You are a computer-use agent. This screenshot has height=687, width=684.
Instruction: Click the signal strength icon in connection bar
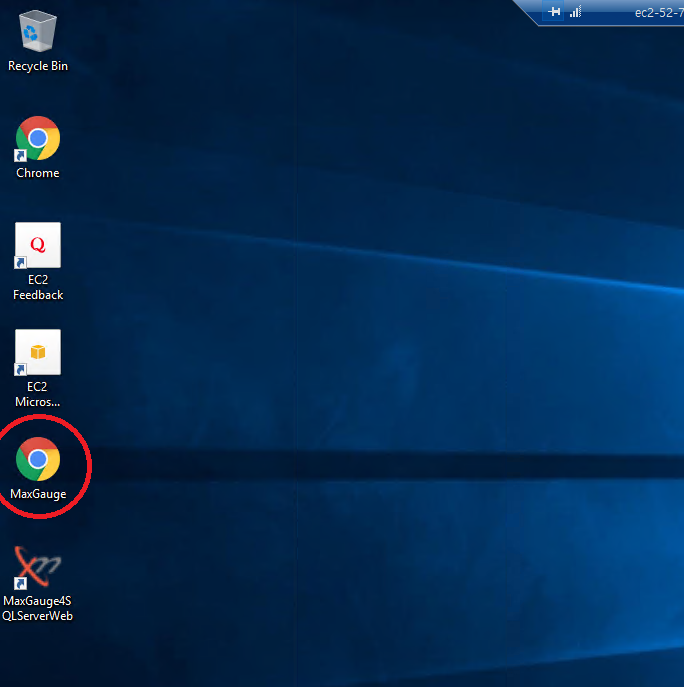(x=575, y=12)
